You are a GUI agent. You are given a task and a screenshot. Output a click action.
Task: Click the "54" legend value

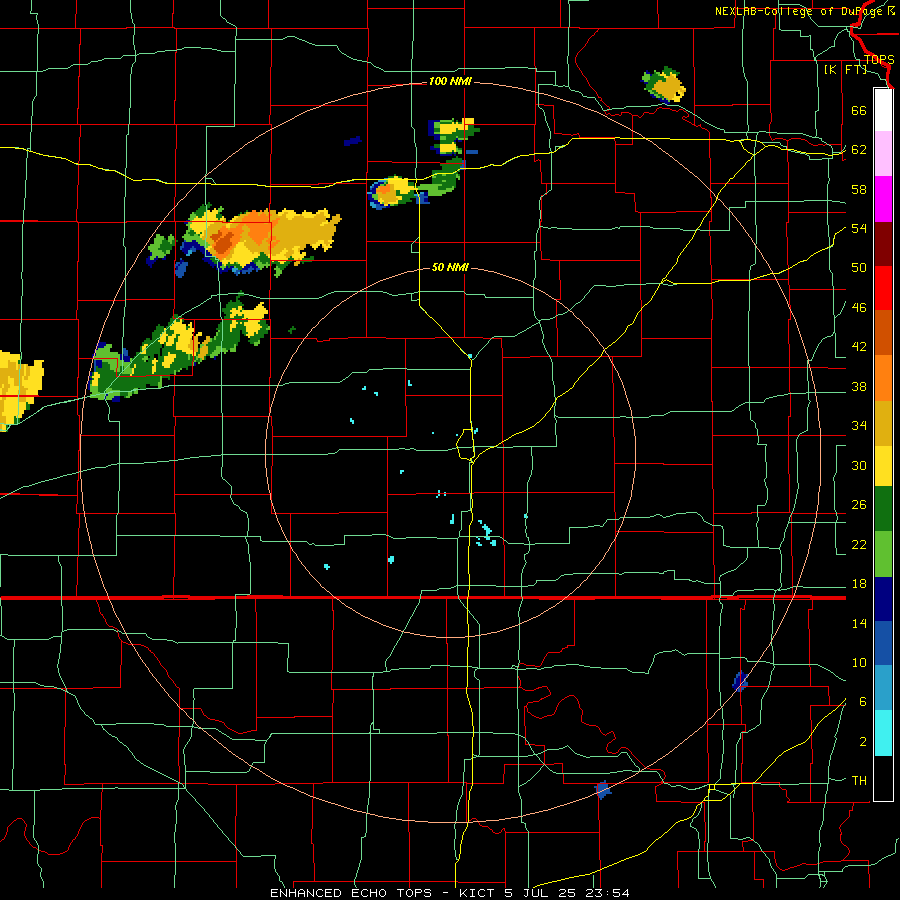click(859, 228)
